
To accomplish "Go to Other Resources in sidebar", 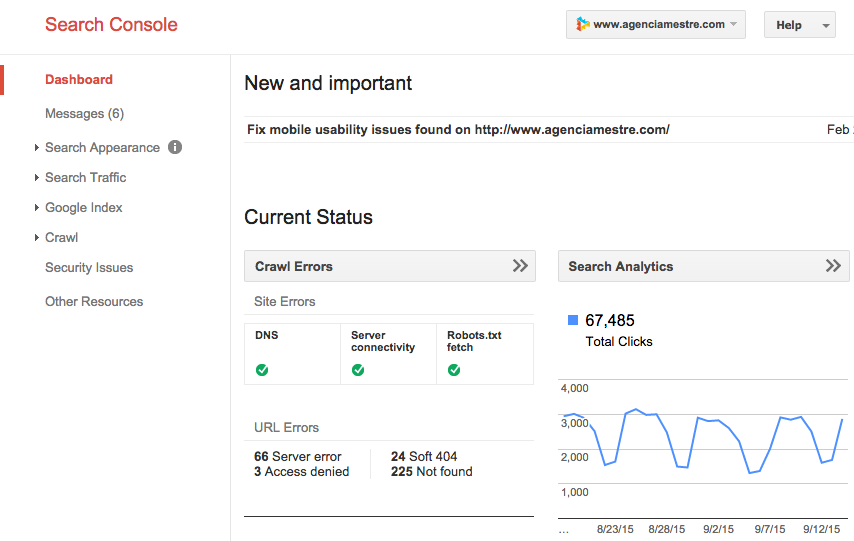I will (94, 301).
